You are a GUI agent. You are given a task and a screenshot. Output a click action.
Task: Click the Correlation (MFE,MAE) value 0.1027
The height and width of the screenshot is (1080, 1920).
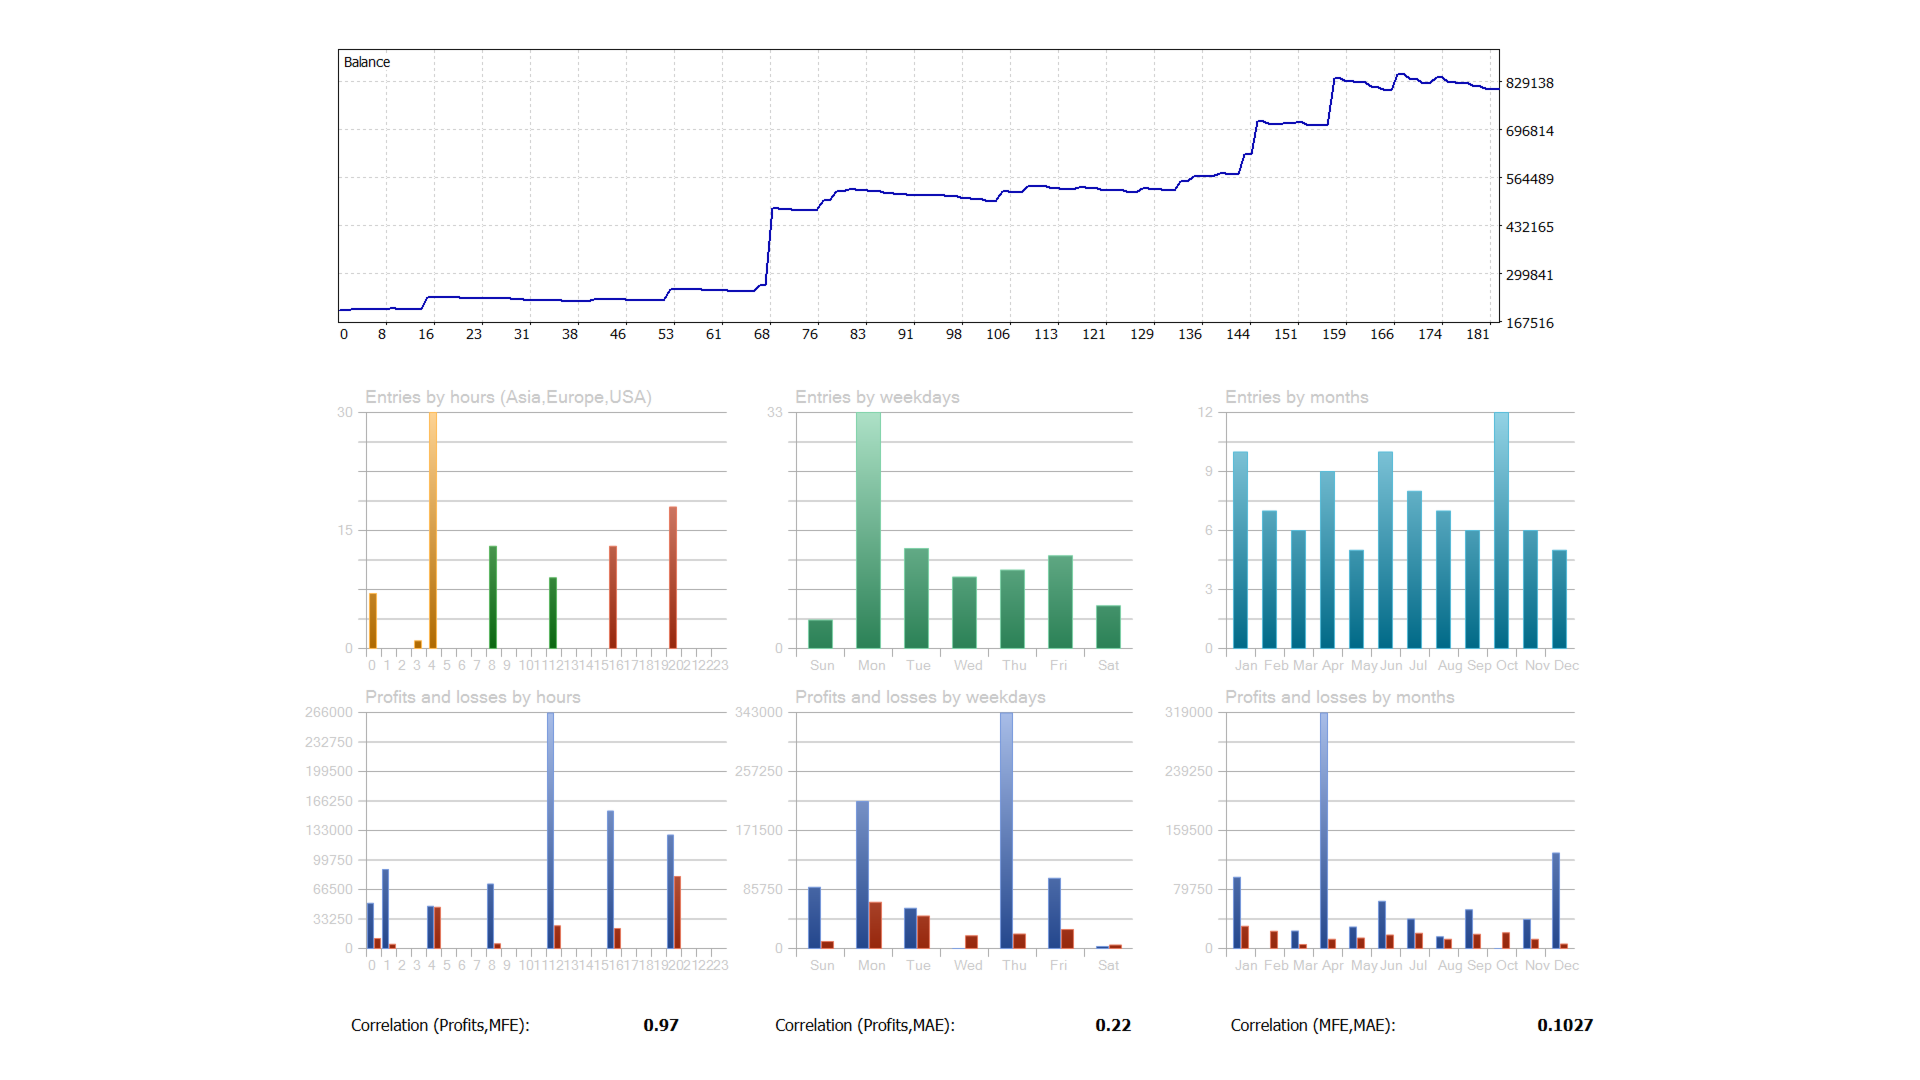(x=1565, y=1025)
